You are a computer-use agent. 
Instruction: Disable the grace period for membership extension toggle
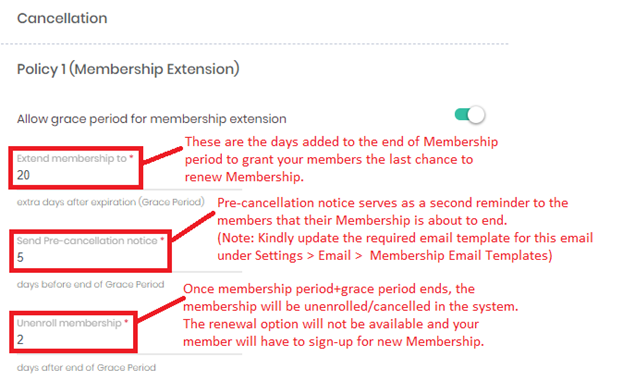pos(470,115)
